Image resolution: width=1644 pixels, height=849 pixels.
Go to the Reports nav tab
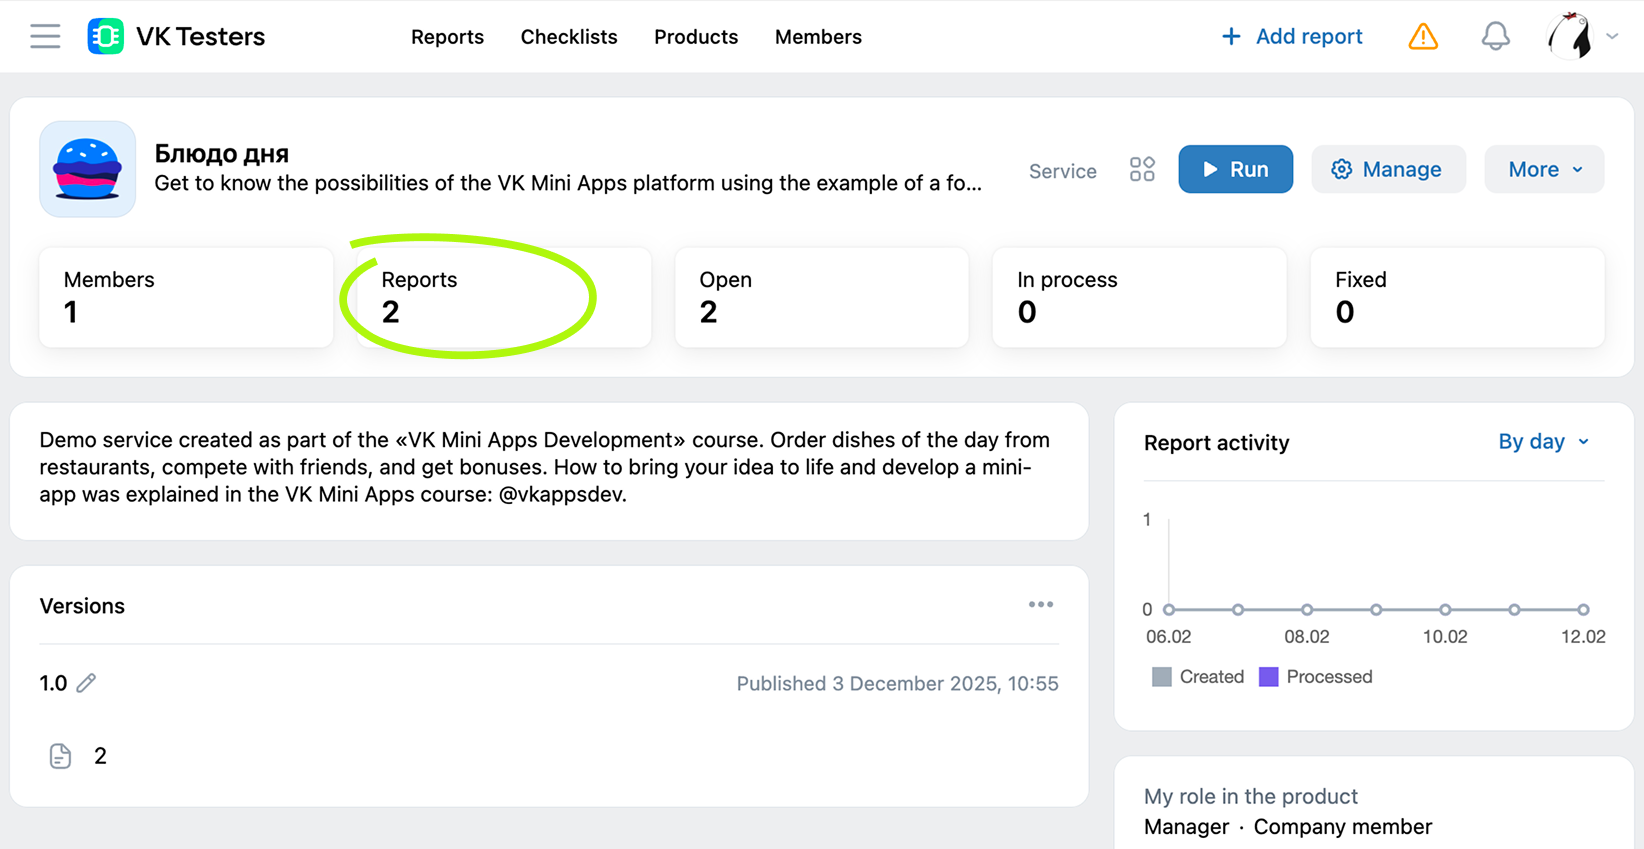click(x=447, y=37)
